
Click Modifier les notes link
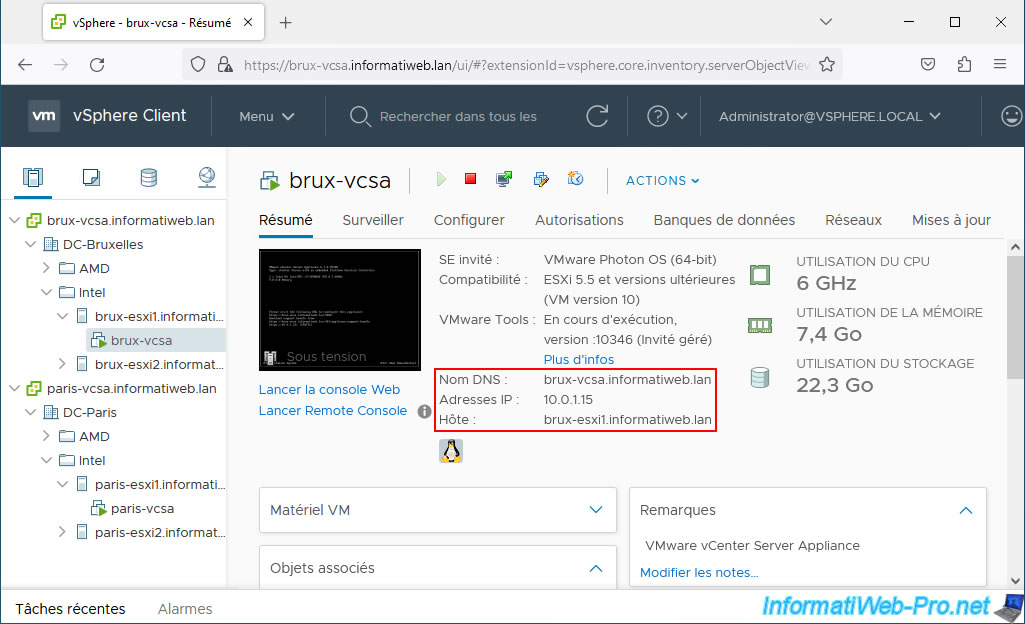pos(699,572)
